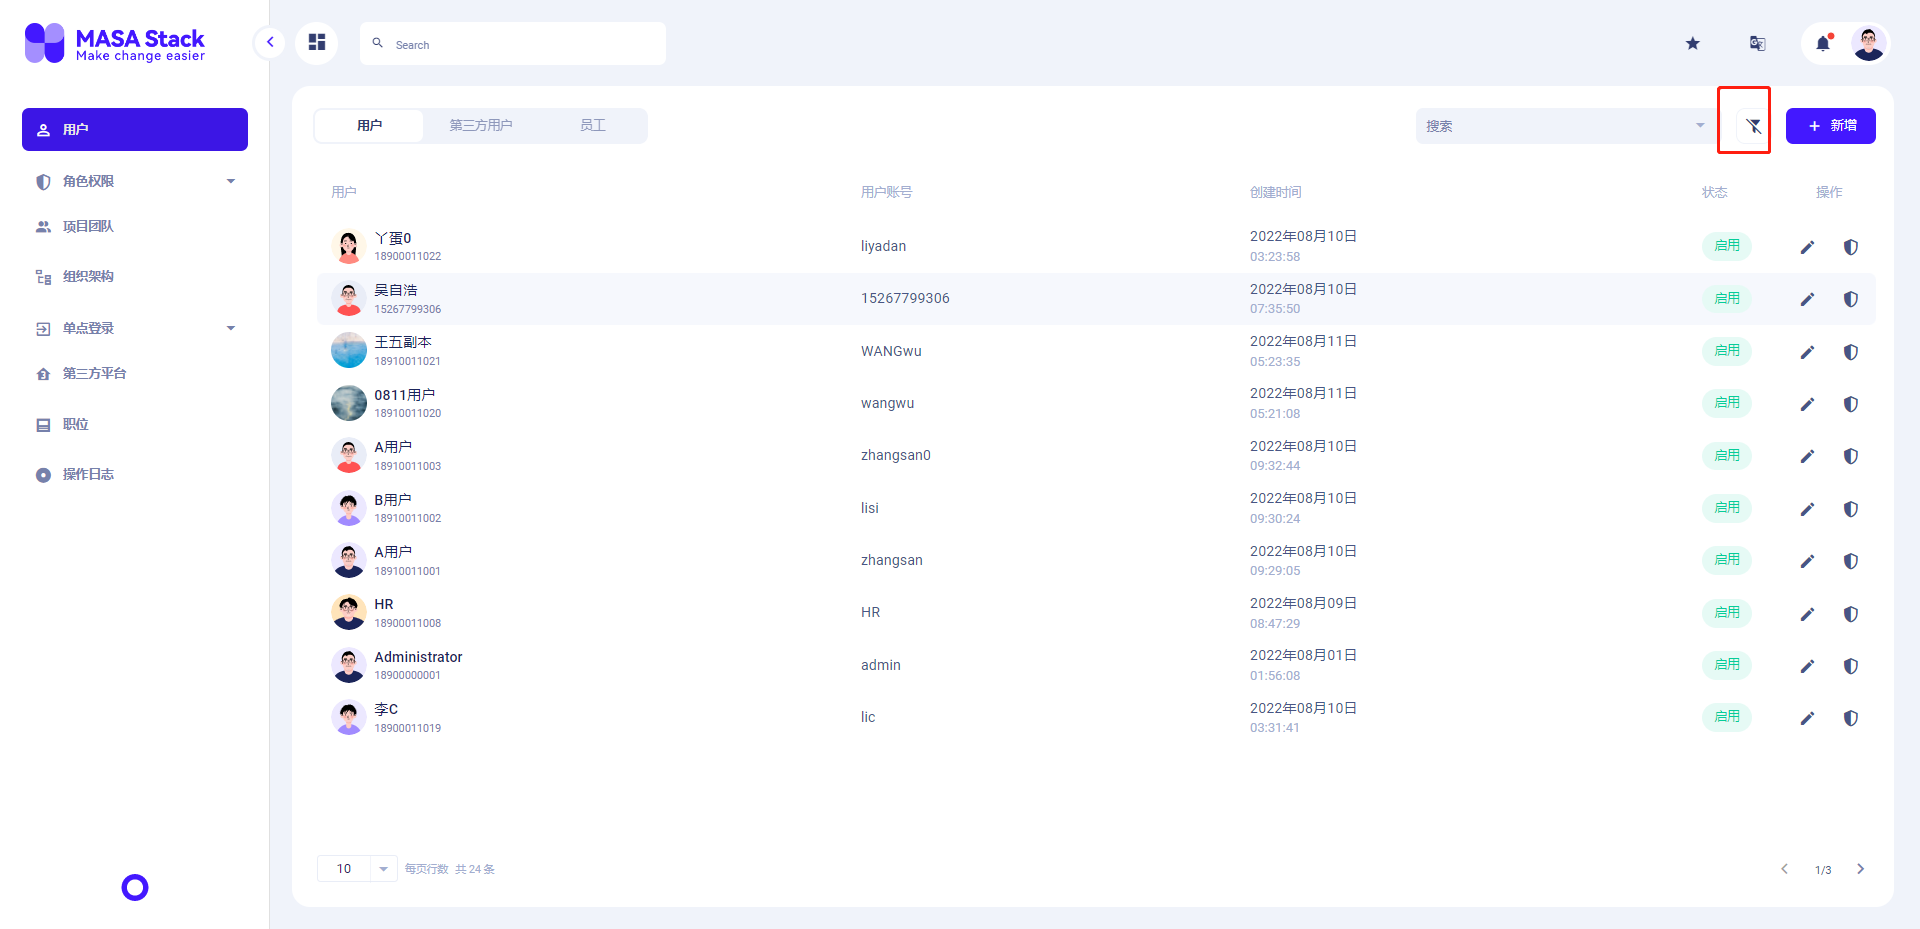Edit user liyadan with pencil icon
Image resolution: width=1920 pixels, height=929 pixels.
point(1807,247)
